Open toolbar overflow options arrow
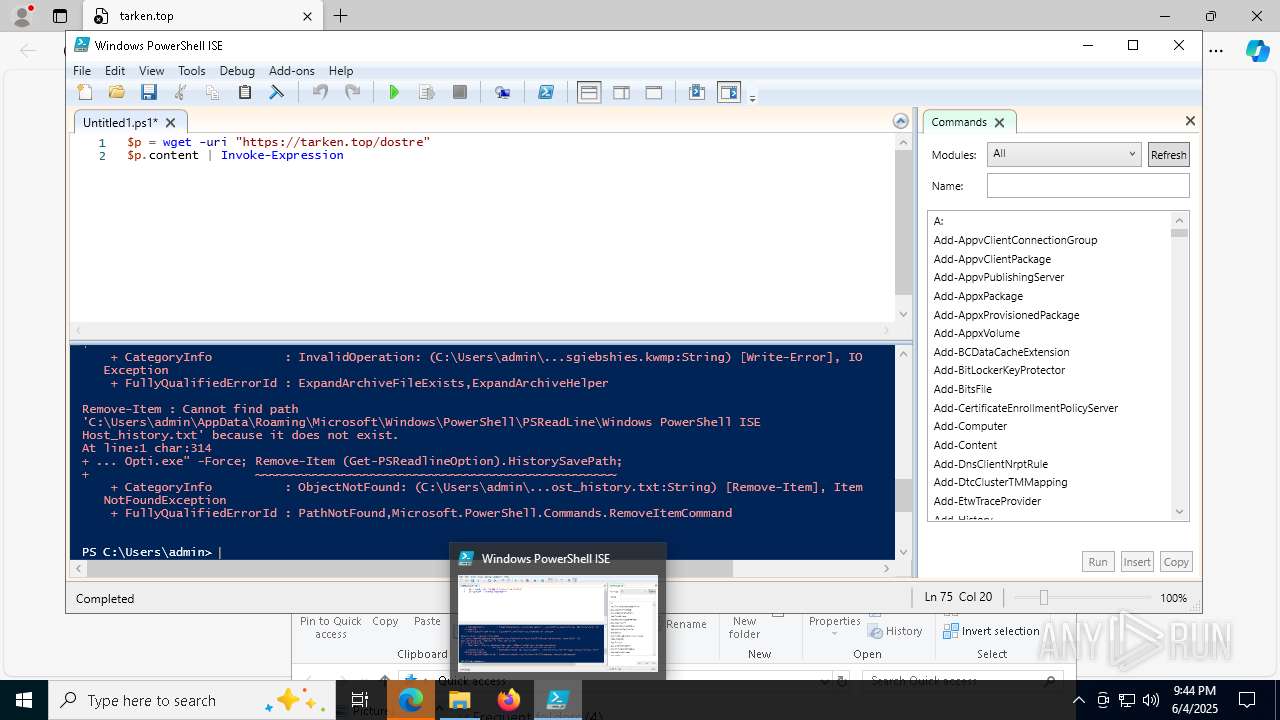The image size is (1280, 720). (x=752, y=97)
